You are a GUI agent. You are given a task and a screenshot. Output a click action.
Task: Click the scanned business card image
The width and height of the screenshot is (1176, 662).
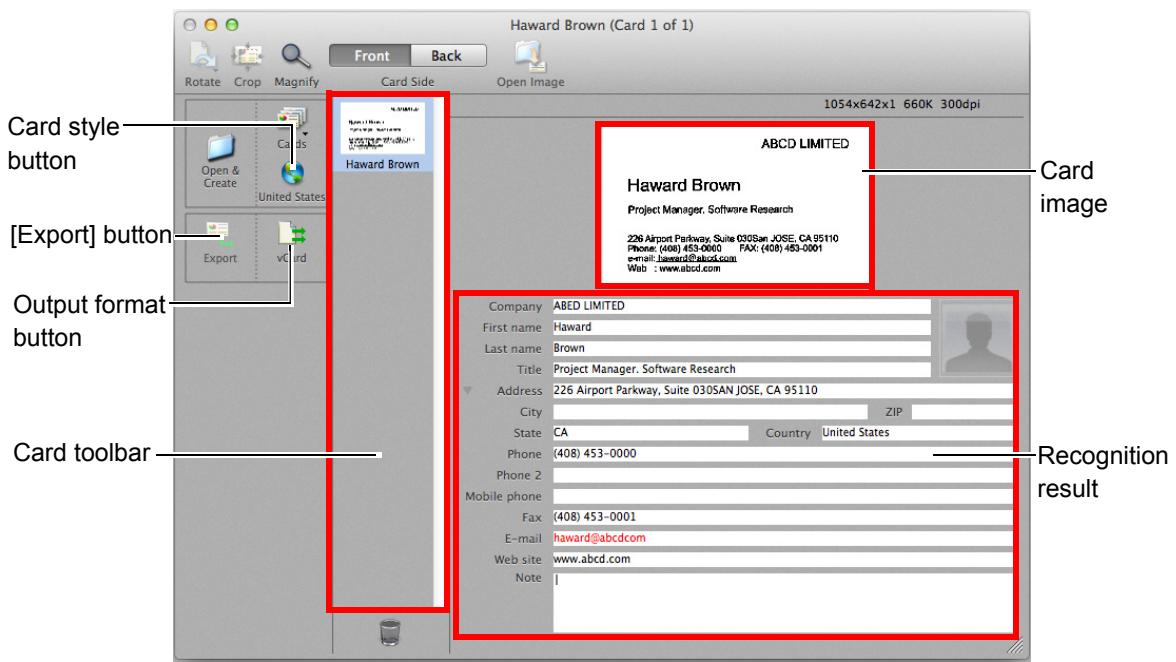(x=735, y=205)
